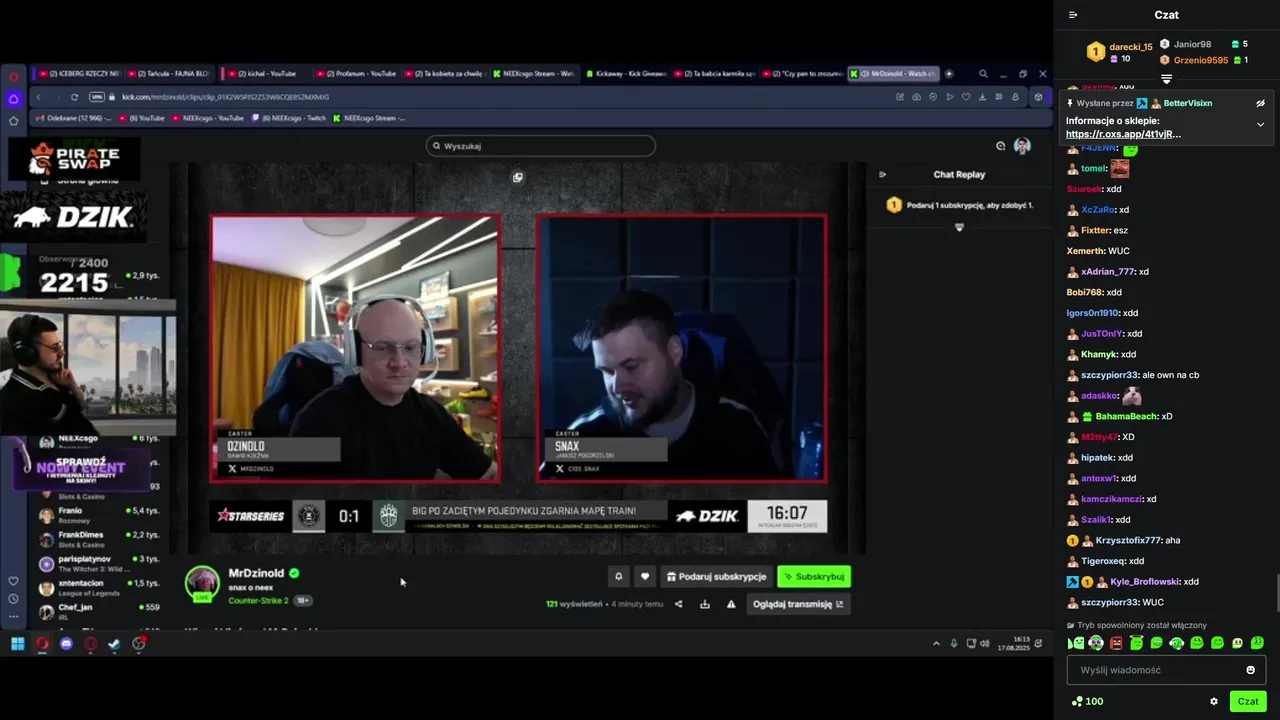Open Discord from the taskbar
This screenshot has width=1280, height=720.
pos(66,644)
